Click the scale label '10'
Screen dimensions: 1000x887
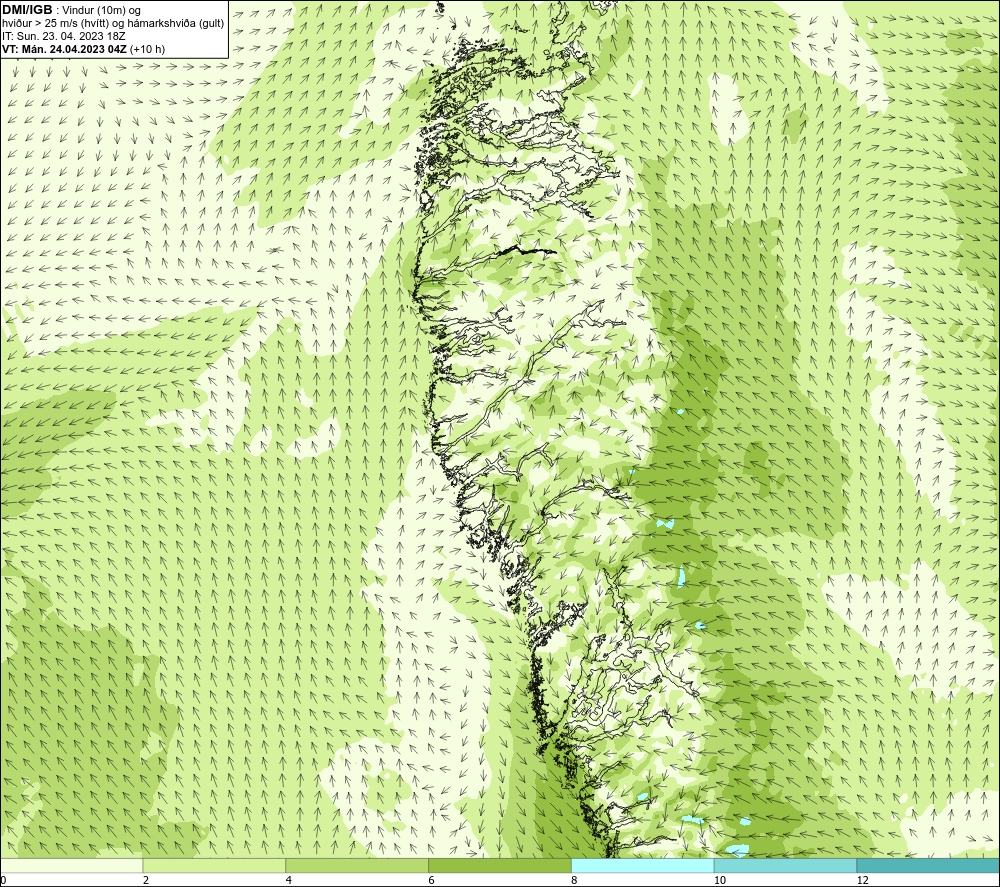click(x=719, y=881)
